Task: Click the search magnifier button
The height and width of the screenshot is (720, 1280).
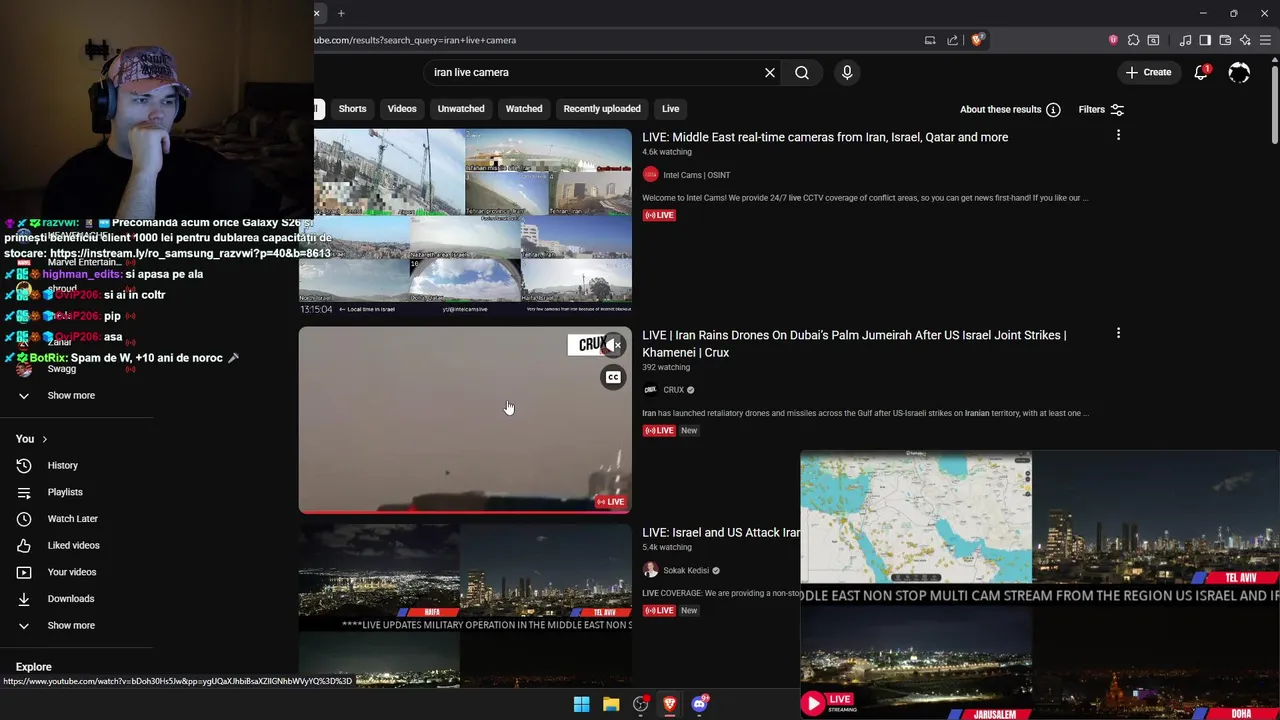Action: [x=802, y=72]
